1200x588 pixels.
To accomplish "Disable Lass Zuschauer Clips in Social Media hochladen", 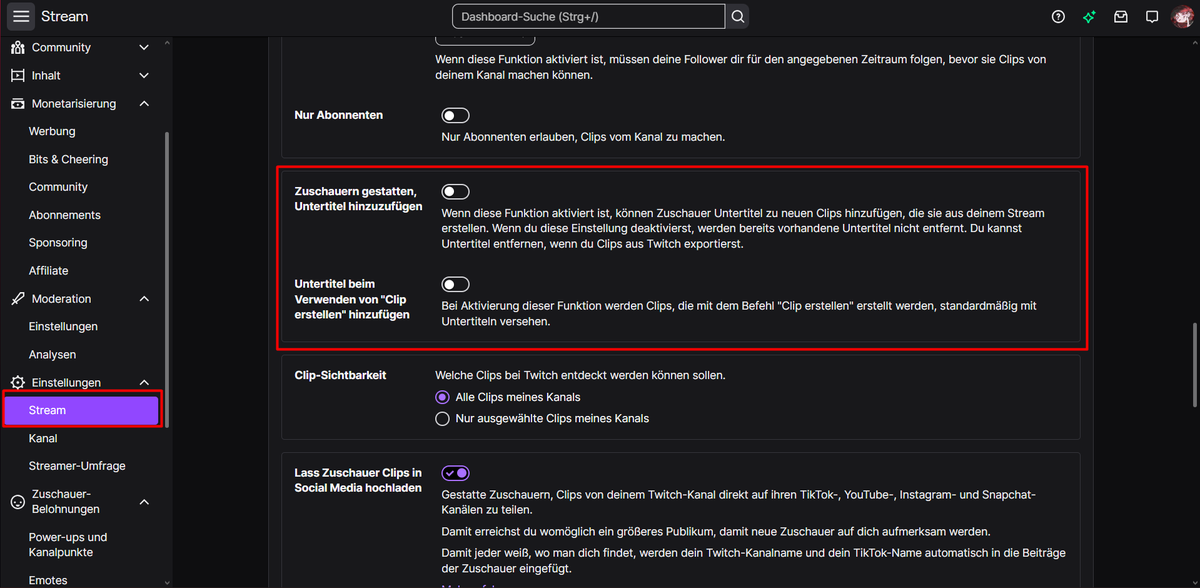I will point(455,473).
